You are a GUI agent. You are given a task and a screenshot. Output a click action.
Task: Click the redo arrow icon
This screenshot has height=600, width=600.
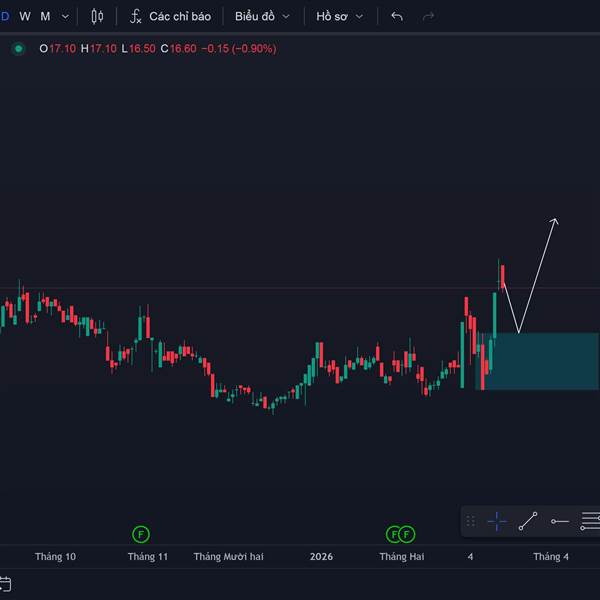(x=428, y=16)
